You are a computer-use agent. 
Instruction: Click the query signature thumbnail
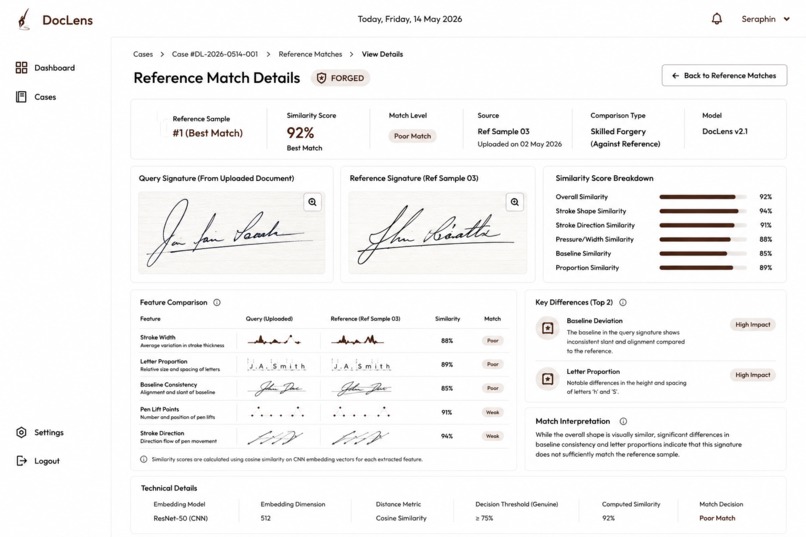pos(231,233)
